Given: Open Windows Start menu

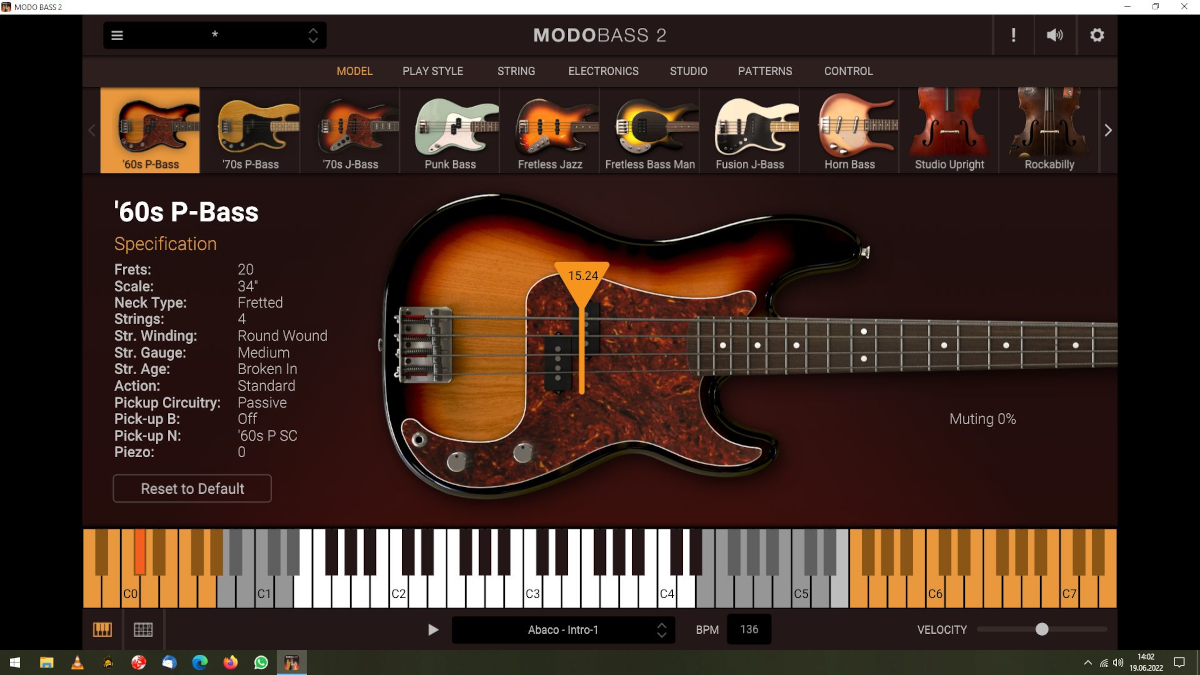Looking at the screenshot, I should click(16, 662).
